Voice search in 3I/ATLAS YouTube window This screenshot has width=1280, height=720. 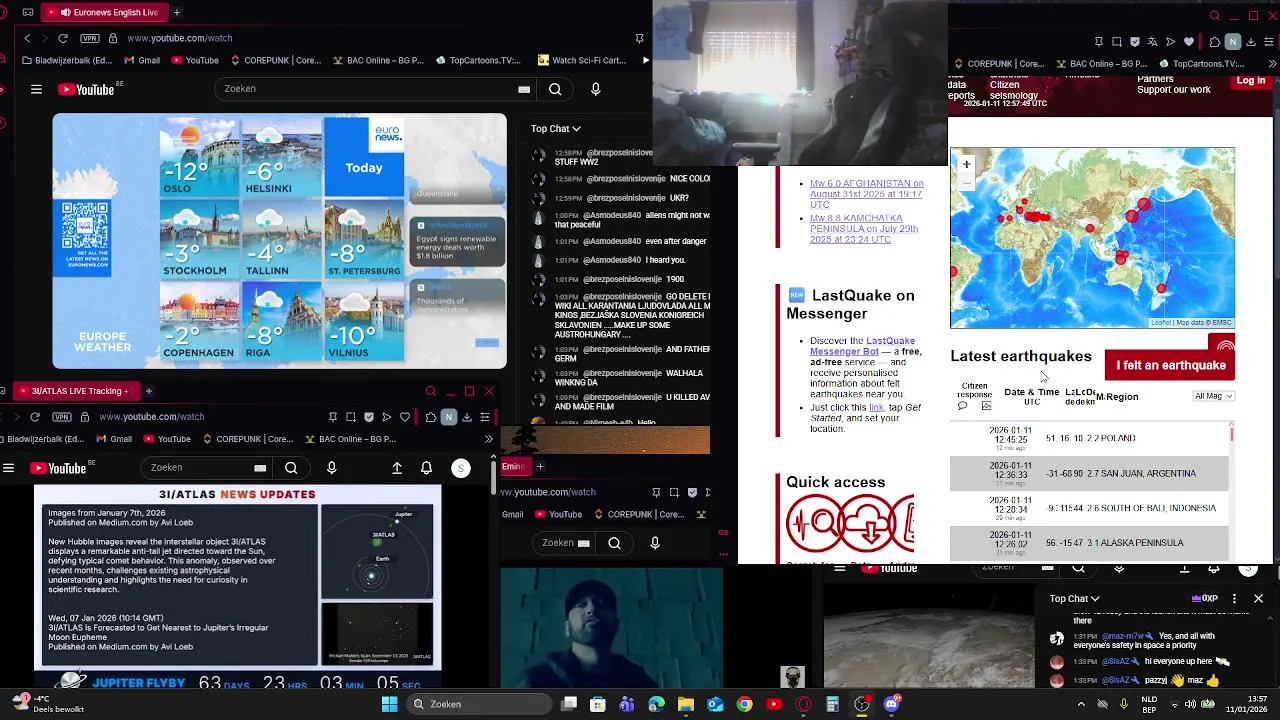point(332,468)
